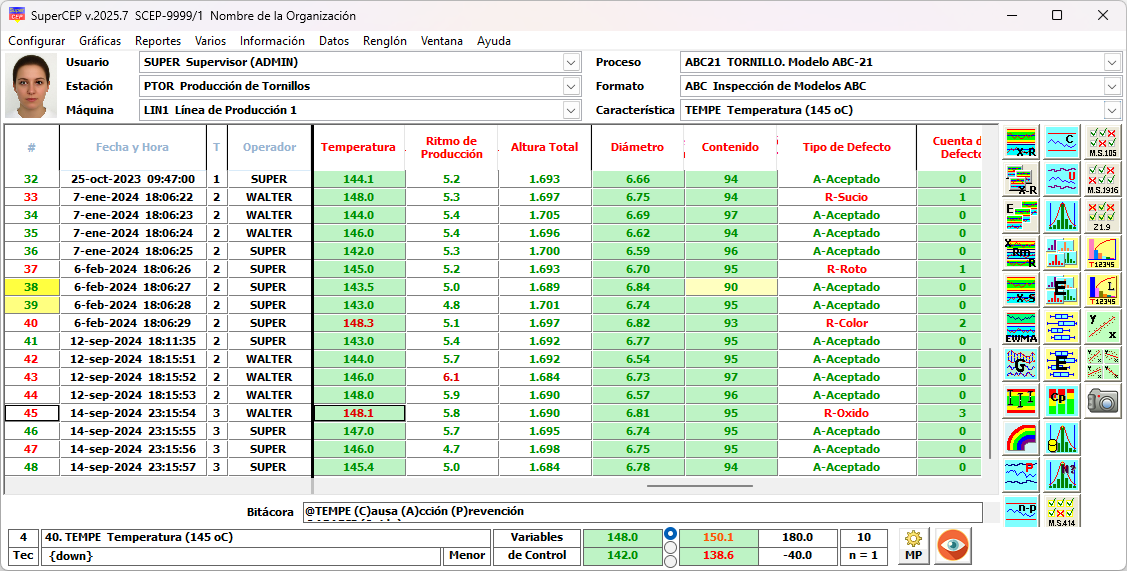Toggle the orange eye view button
This screenshot has width=1127, height=571.
952,546
